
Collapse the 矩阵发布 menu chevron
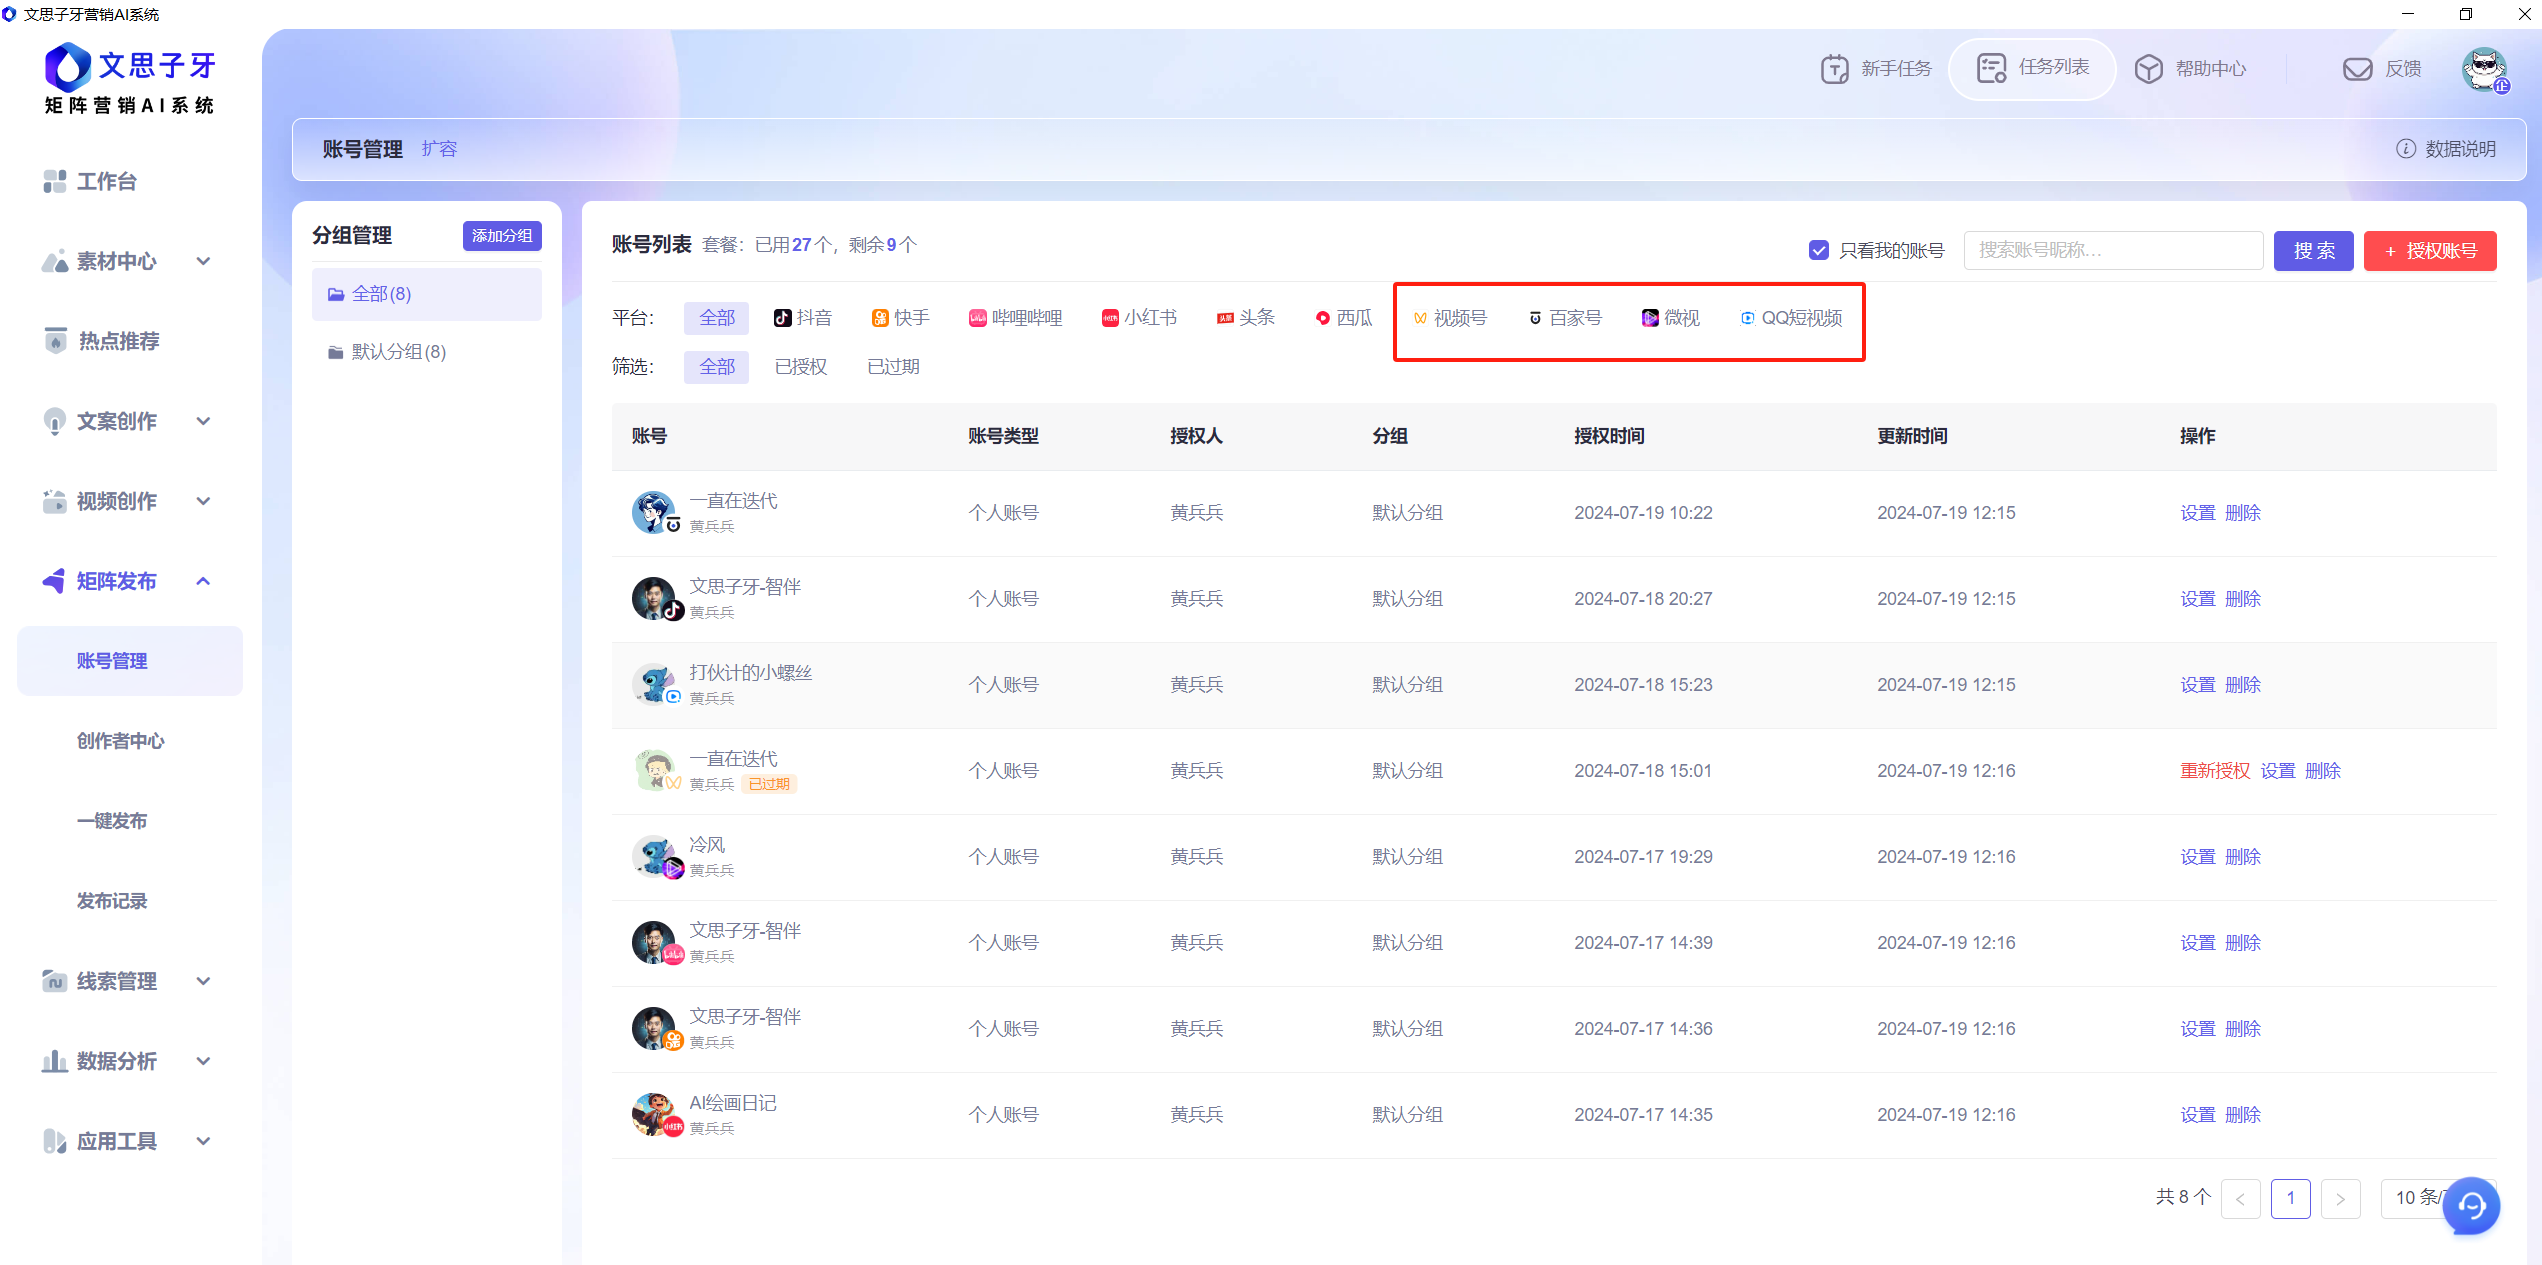(x=204, y=581)
